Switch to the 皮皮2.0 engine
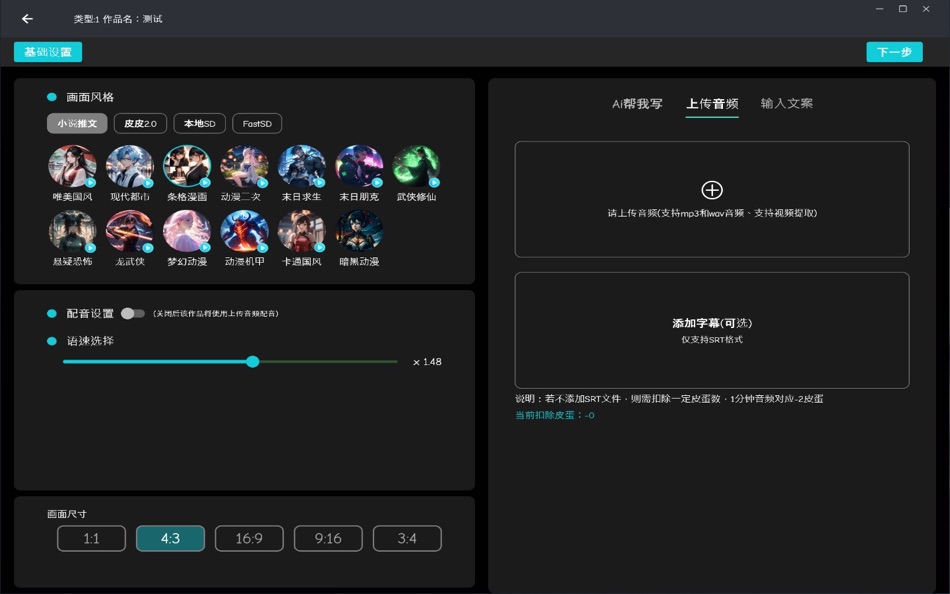Screen dimensions: 950x594 click(x=142, y=123)
